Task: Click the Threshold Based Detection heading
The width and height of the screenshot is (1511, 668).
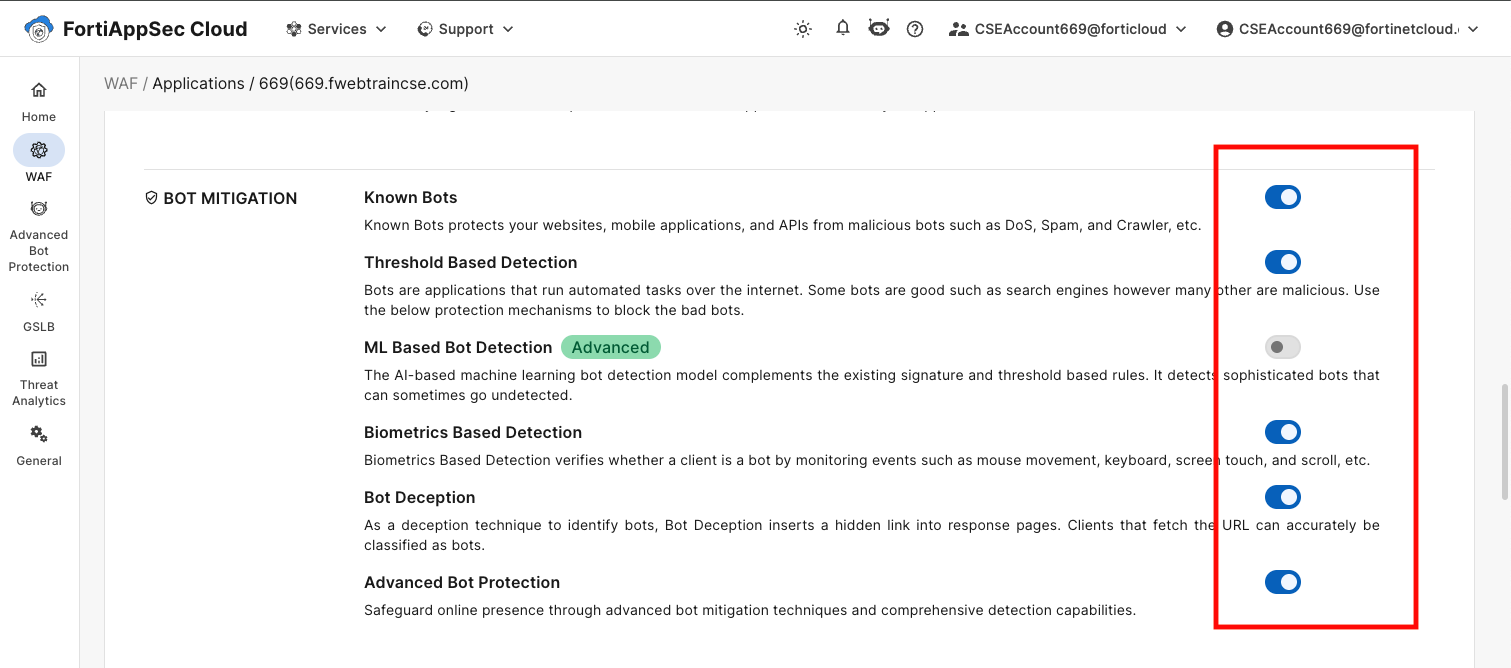Action: (471, 262)
